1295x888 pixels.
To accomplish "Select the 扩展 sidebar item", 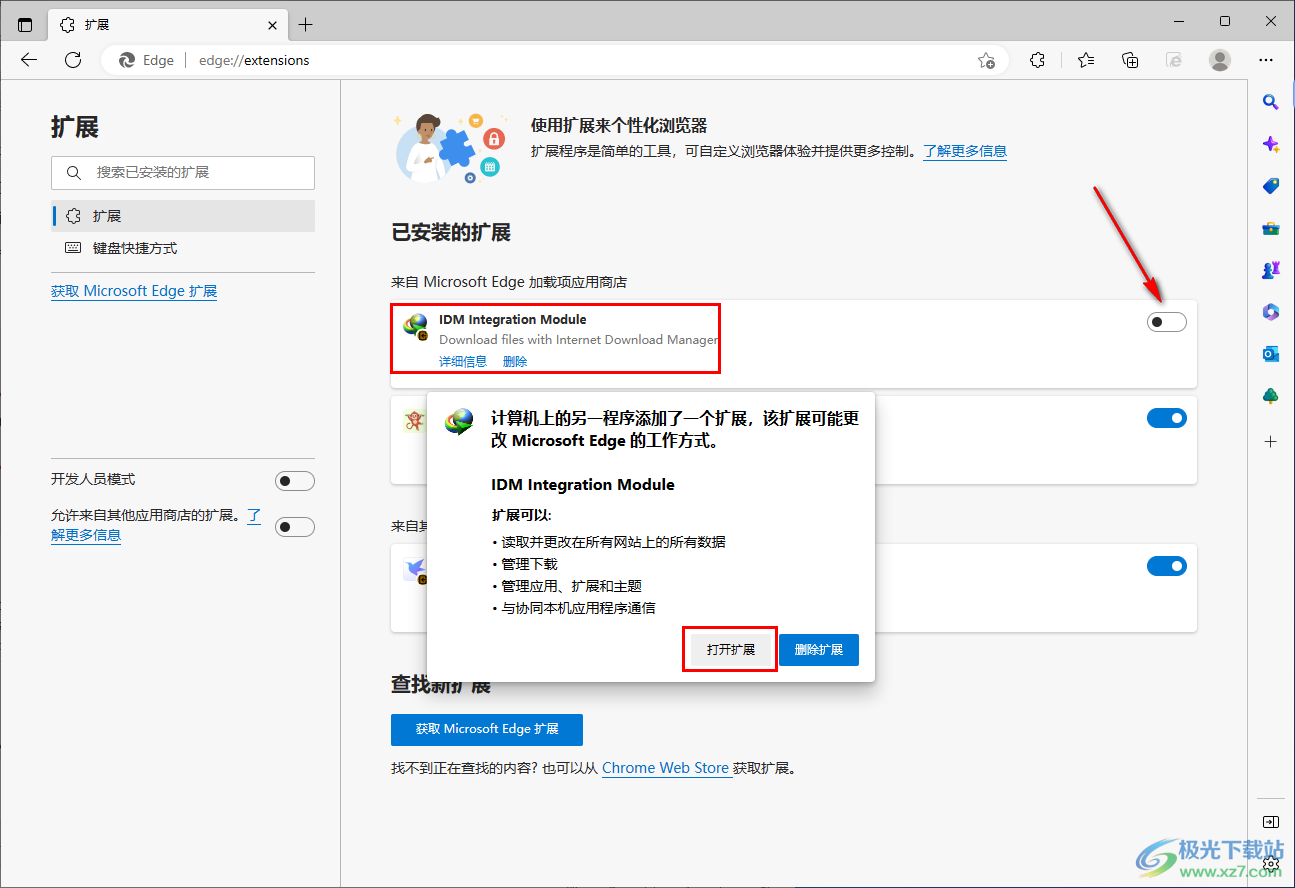I will (183, 216).
